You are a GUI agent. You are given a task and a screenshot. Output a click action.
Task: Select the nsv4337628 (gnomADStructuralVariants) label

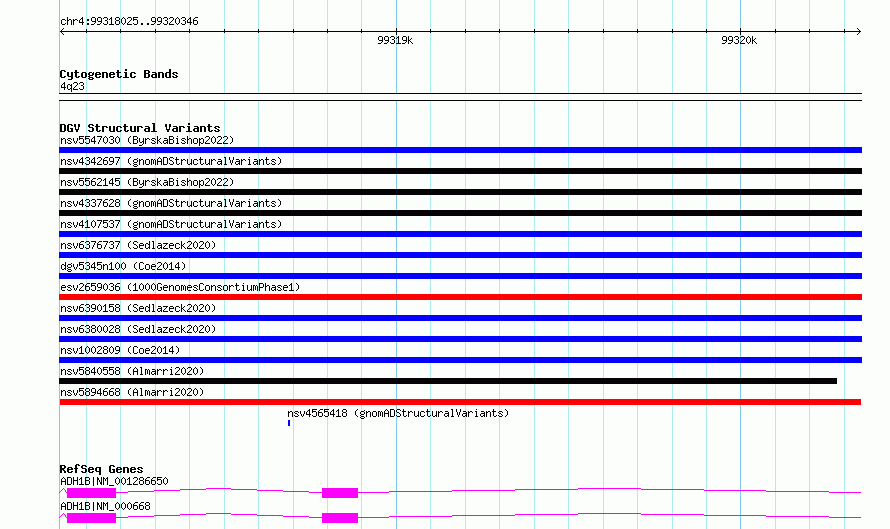click(x=171, y=203)
